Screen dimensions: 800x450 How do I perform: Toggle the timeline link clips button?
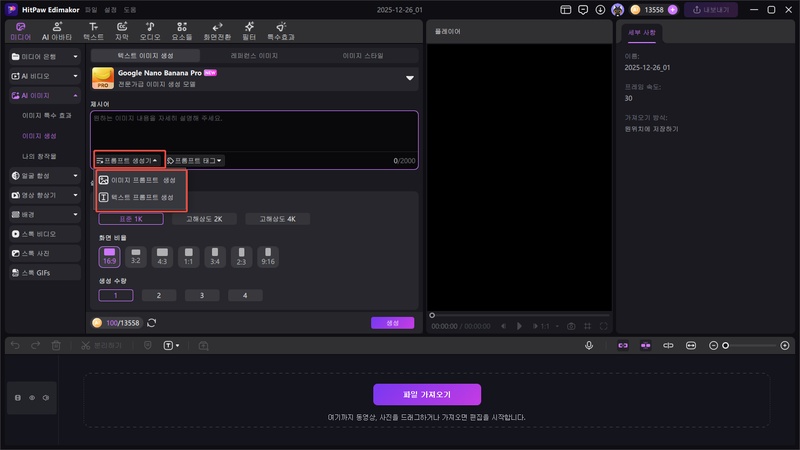click(623, 345)
